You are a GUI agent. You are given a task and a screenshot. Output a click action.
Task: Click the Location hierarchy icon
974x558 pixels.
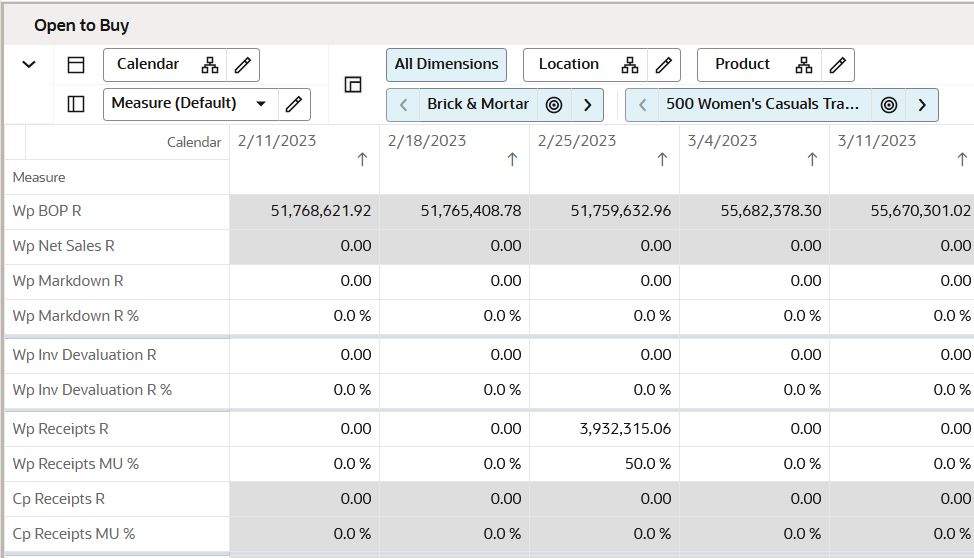click(x=630, y=65)
